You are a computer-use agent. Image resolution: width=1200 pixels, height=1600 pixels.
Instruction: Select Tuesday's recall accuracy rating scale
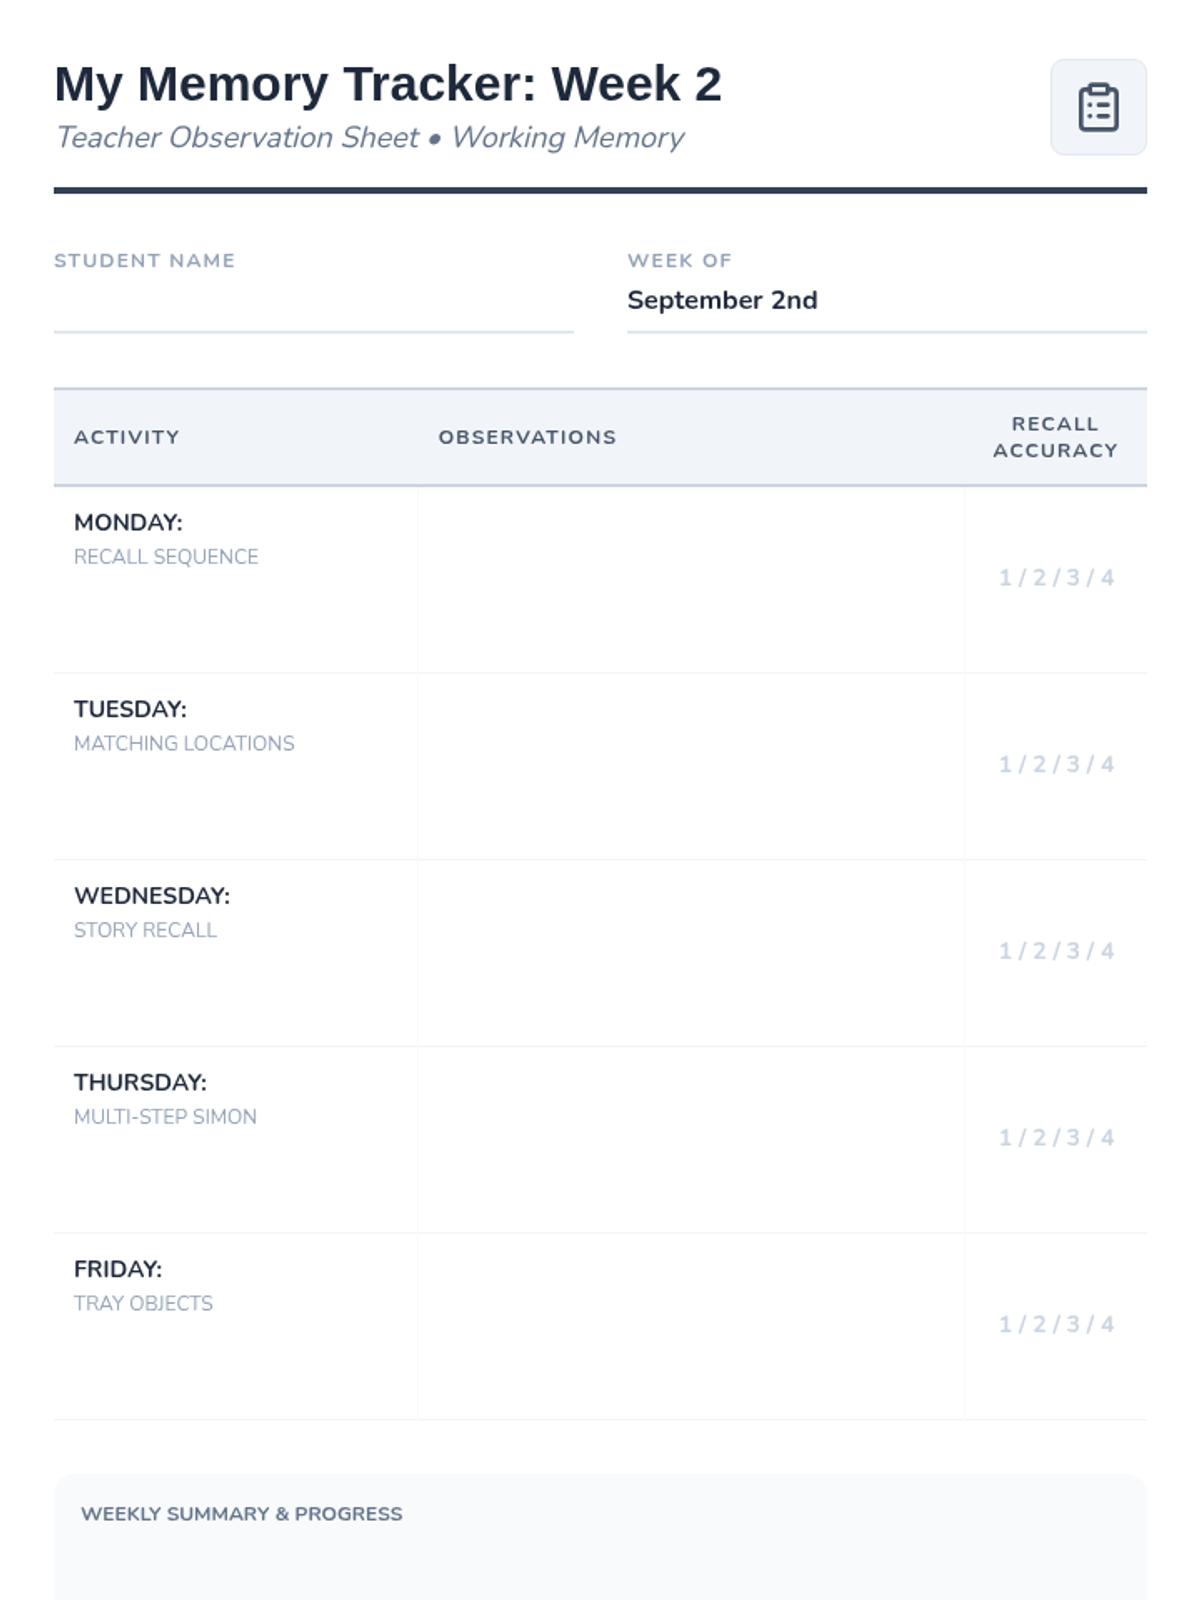point(1056,765)
